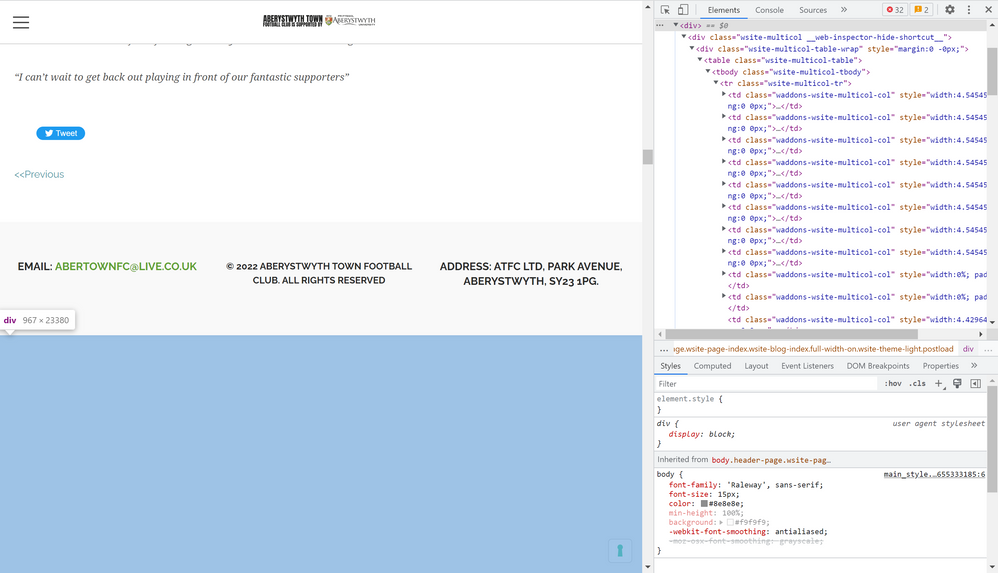Open the hamburger menu on the website
Viewport: 998px width, 573px height.
(21, 22)
